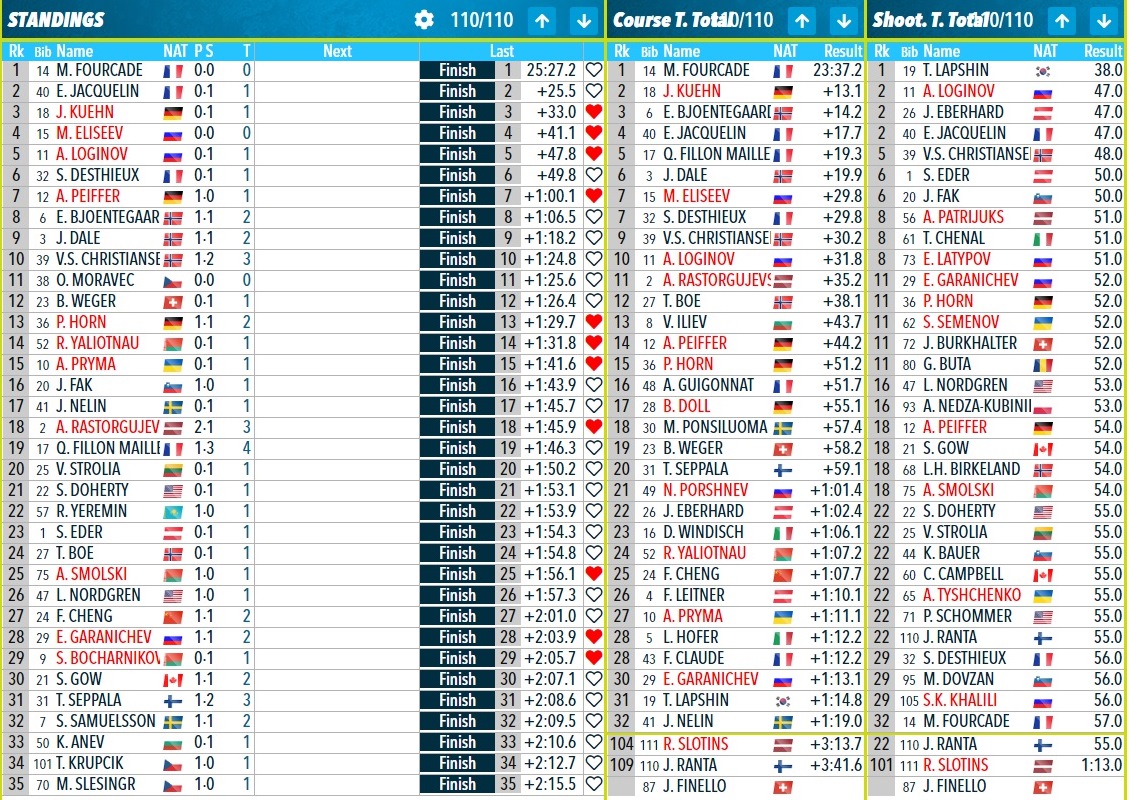Toggle S. Bocharnikov heart at rank 29

(x=594, y=657)
